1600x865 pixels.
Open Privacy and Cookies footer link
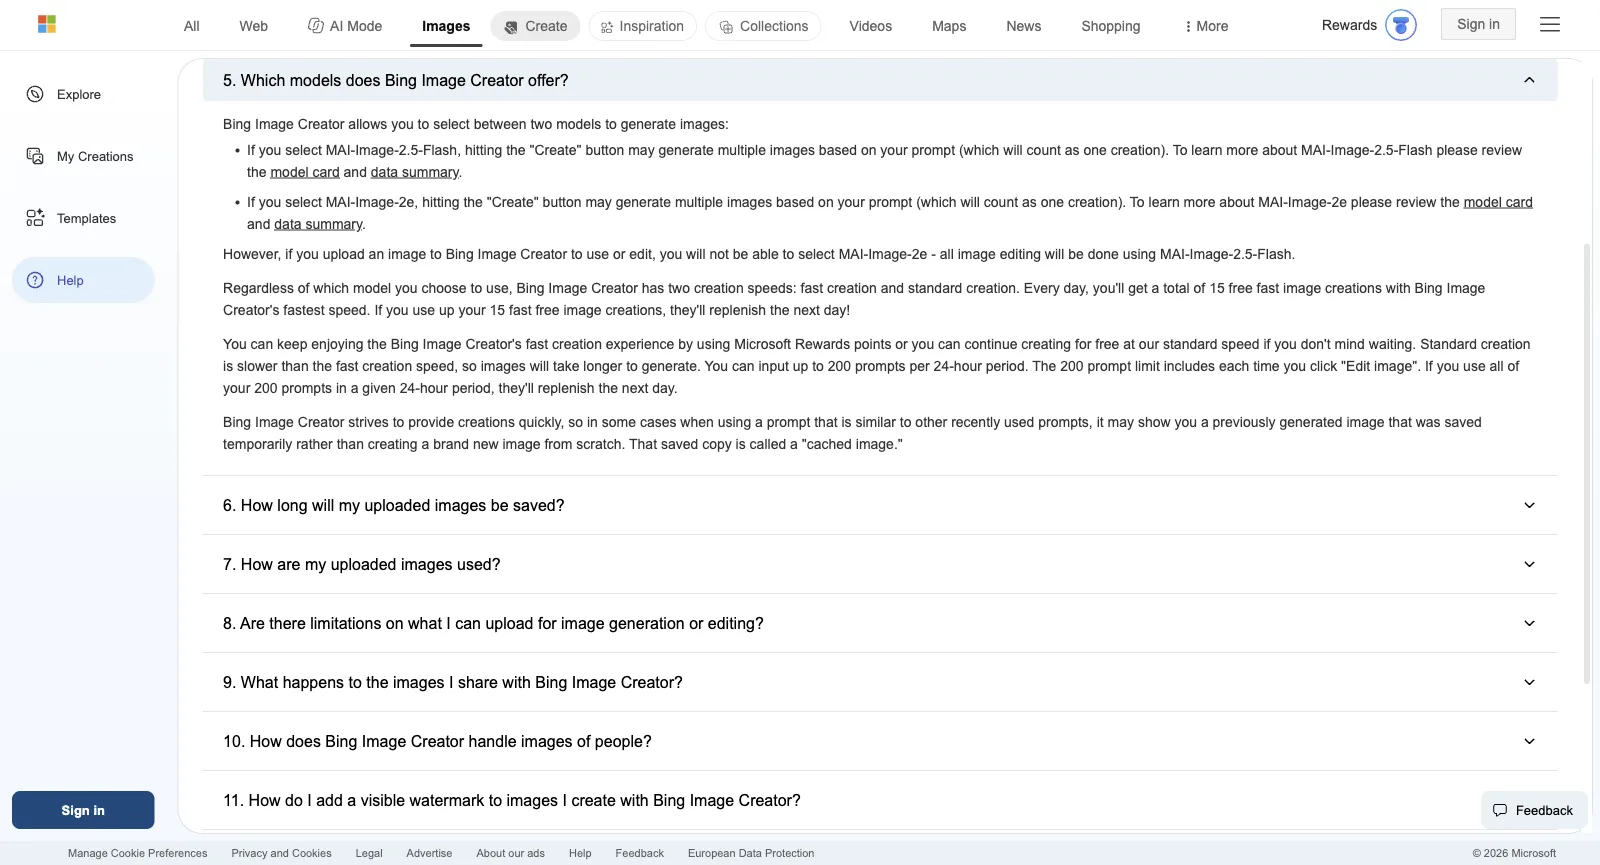pos(281,853)
